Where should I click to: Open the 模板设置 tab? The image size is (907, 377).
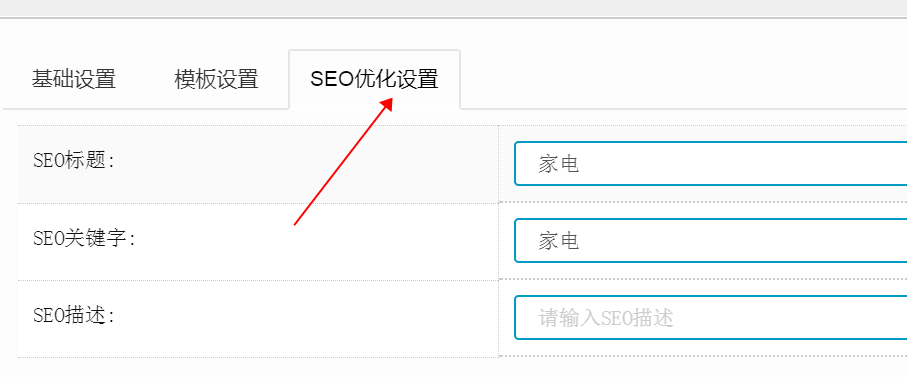pos(216,79)
